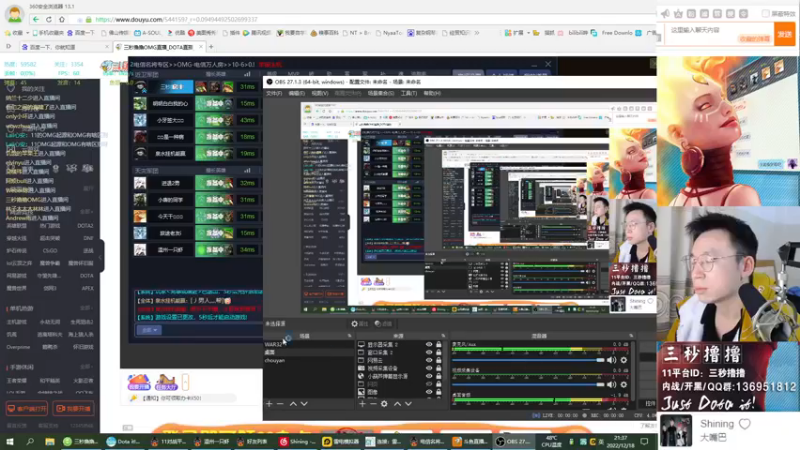The image size is (800, 450).
Task: Toggle visibility of the first source row
Action: pyautogui.click(x=429, y=344)
